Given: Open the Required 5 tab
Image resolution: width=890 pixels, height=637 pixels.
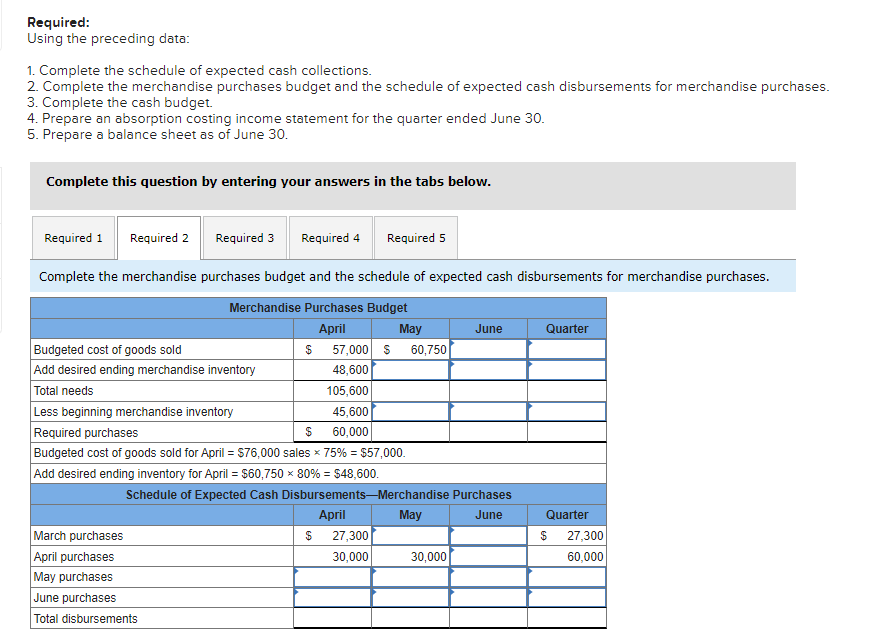Looking at the screenshot, I should click(x=415, y=238).
